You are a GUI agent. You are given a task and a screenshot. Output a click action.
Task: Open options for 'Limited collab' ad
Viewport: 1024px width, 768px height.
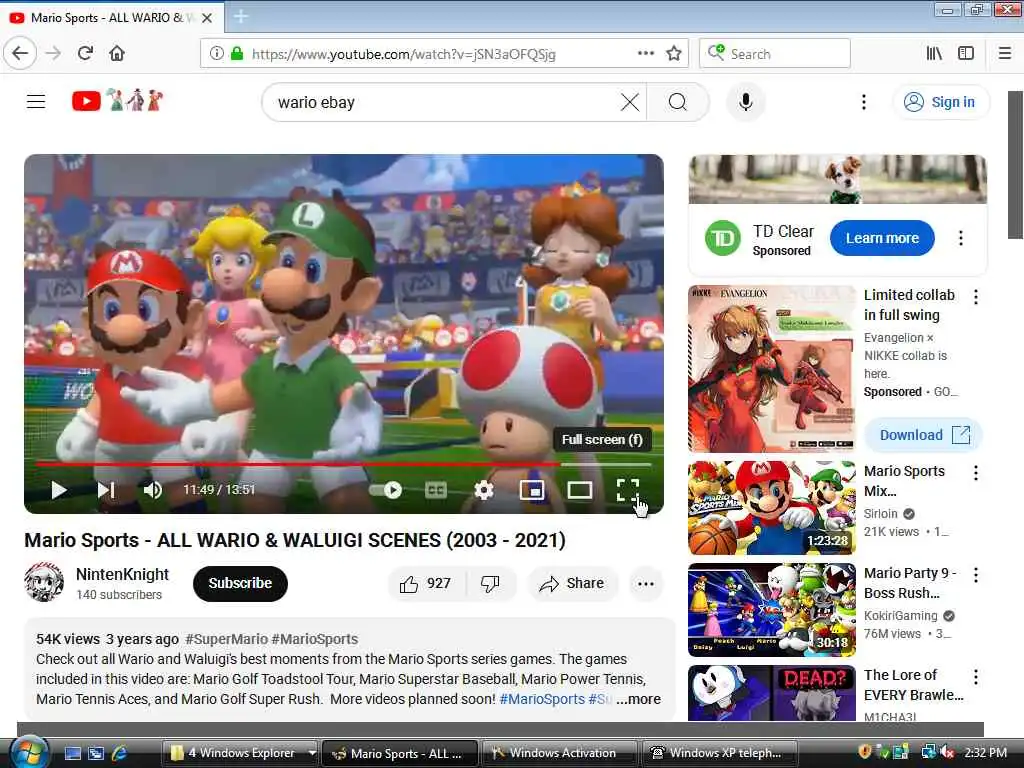point(976,297)
